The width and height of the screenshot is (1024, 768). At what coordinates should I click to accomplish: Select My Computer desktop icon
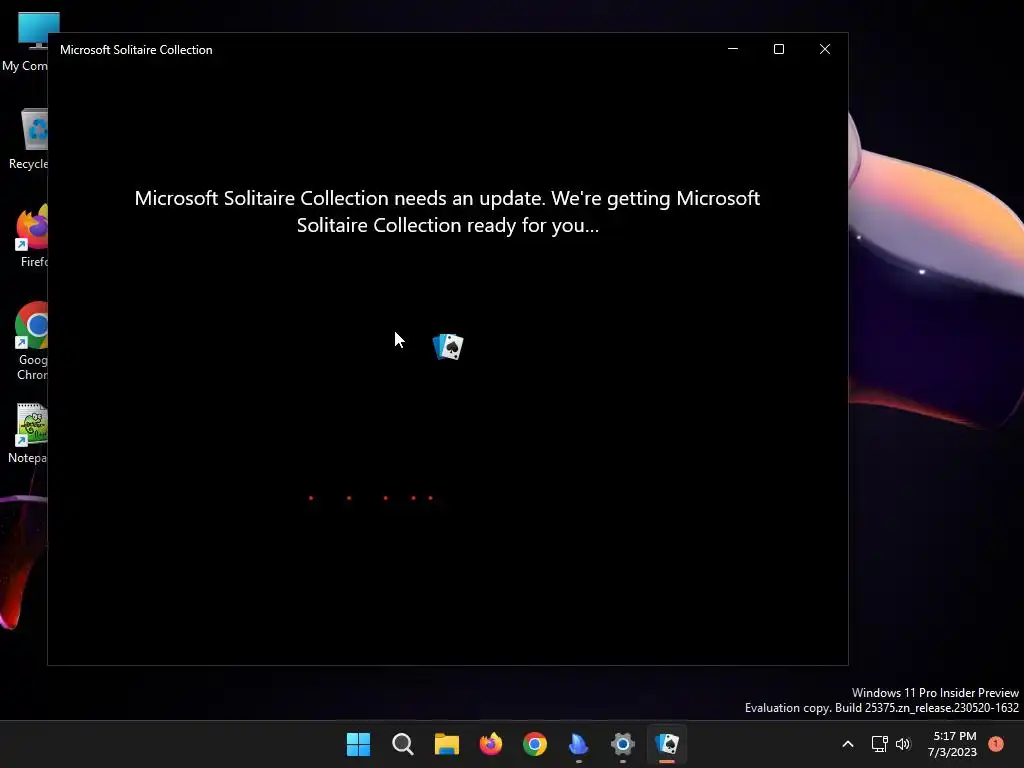click(x=25, y=42)
